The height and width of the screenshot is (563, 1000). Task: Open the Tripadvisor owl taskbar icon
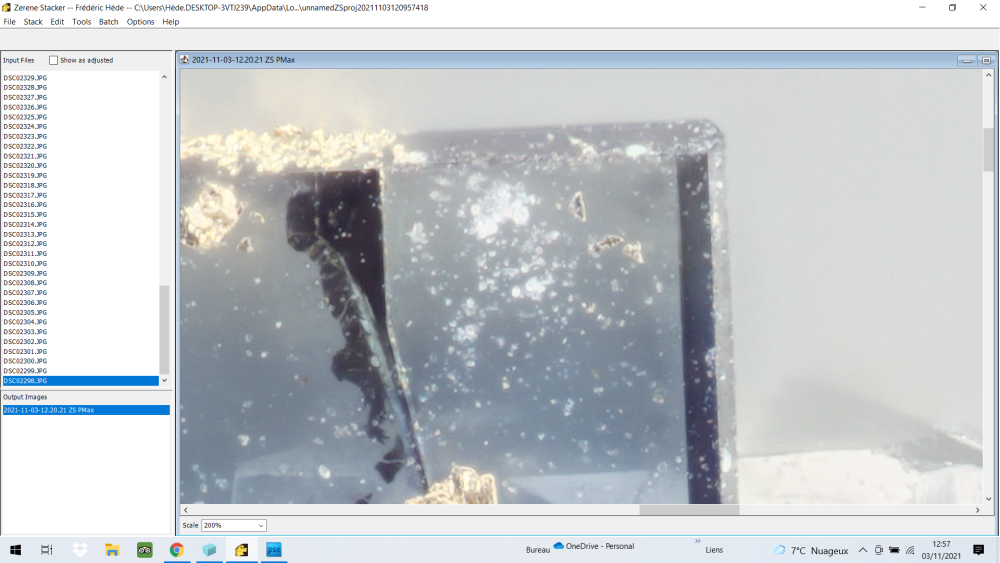(x=145, y=550)
